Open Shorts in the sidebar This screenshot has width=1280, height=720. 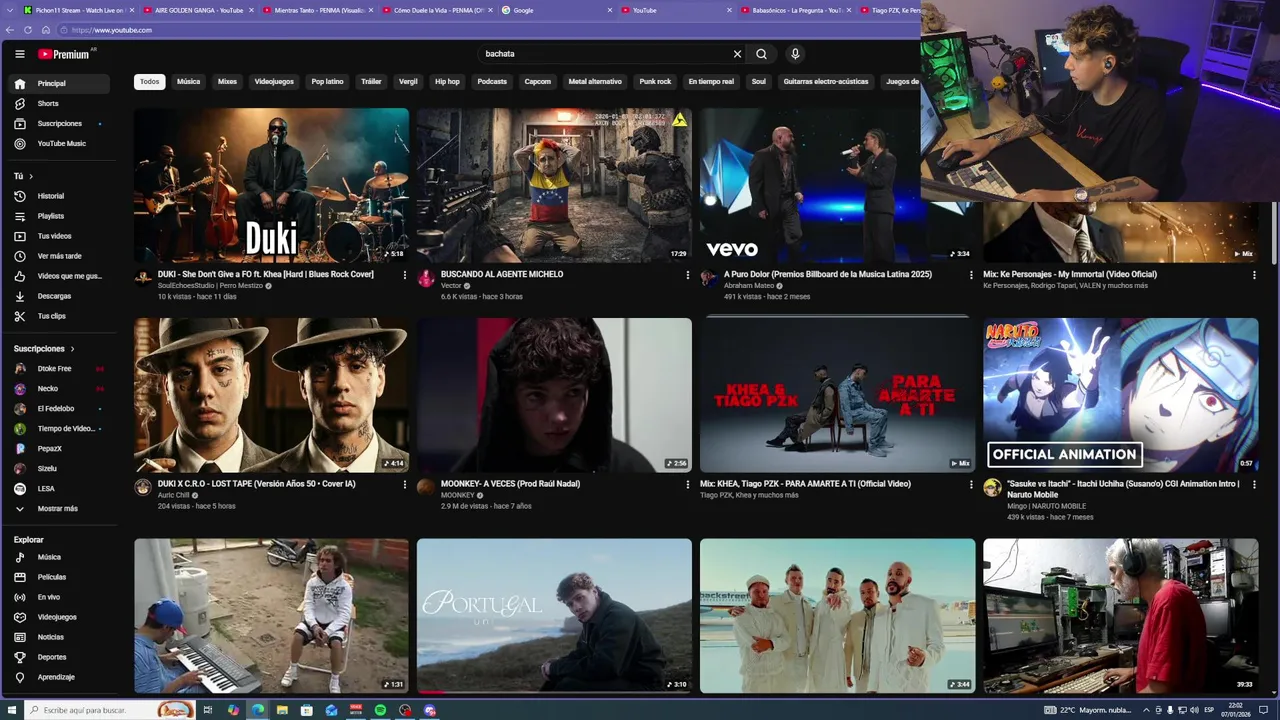click(60, 104)
